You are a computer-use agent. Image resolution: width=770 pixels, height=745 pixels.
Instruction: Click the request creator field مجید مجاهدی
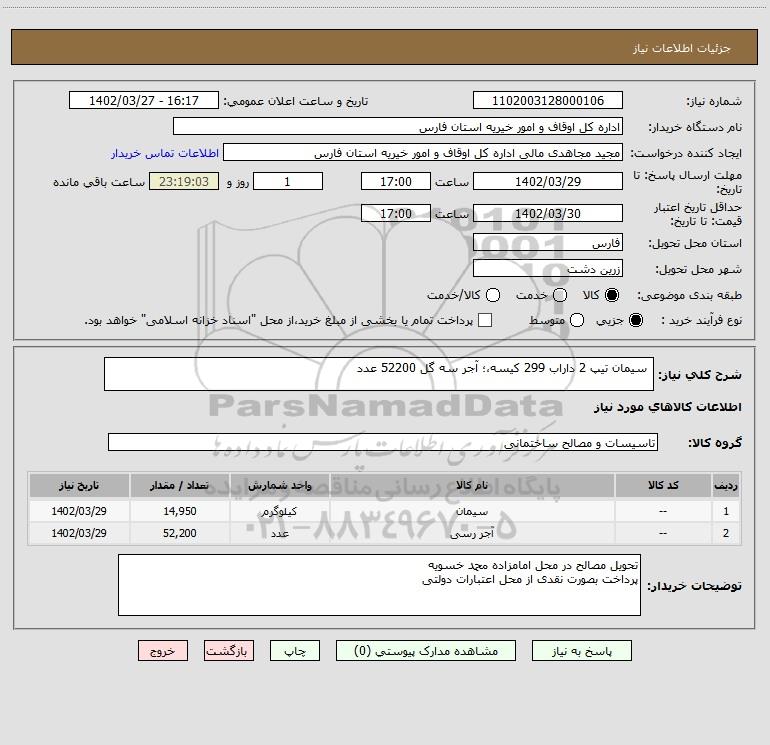coord(423,153)
